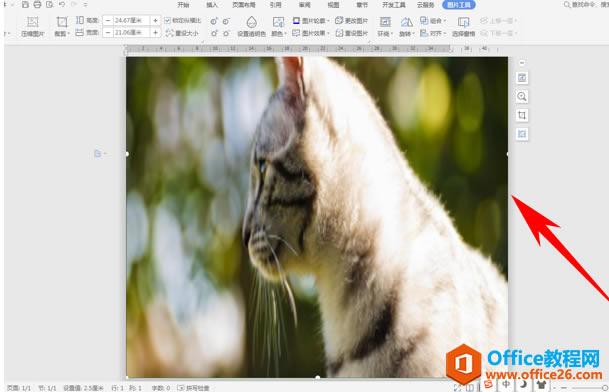This screenshot has width=609, height=392.
Task: Click 重设大小 (Reset Size) button
Action: point(182,33)
